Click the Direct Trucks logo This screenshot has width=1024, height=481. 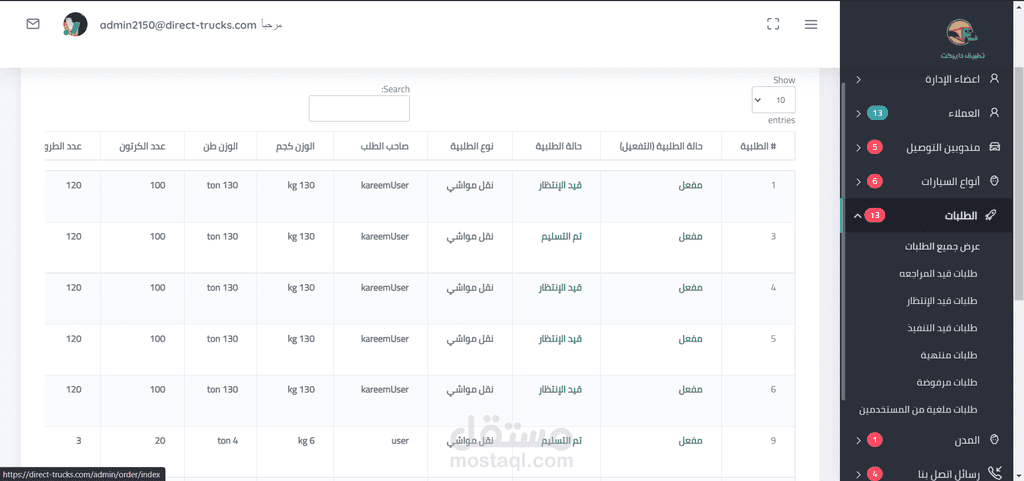click(962, 39)
